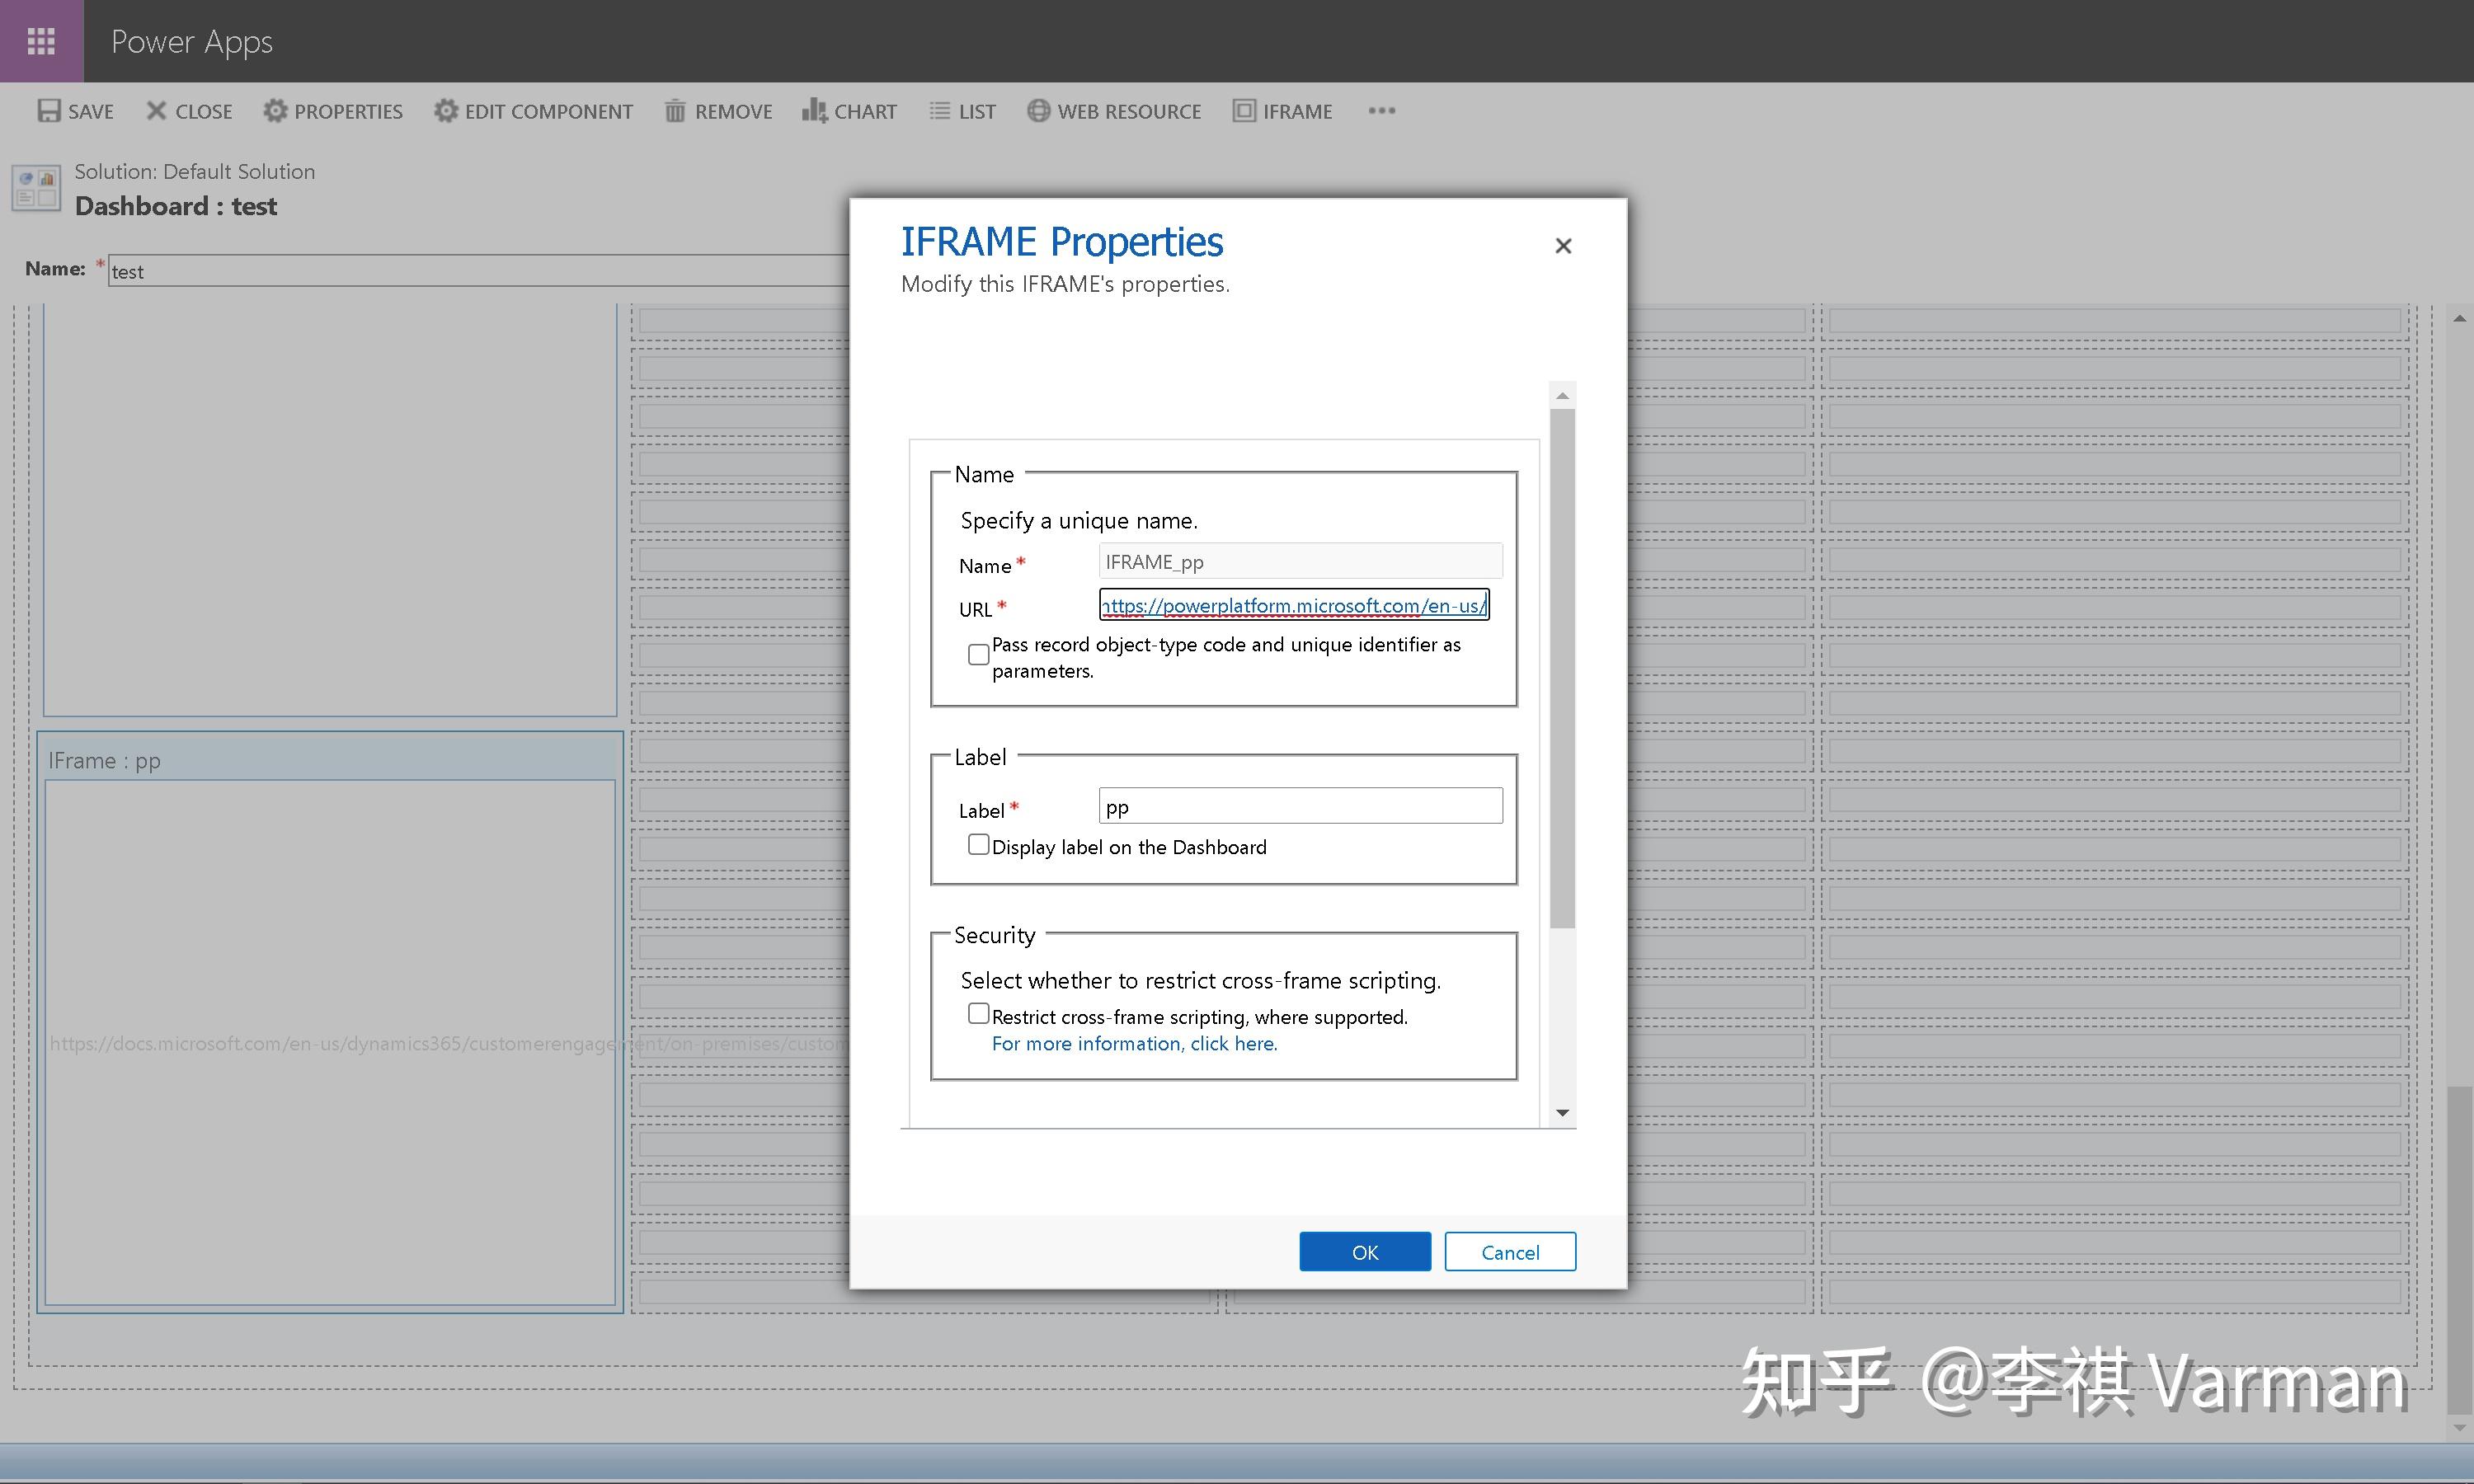Expand the toolbar more commands ellipsis
Image resolution: width=2474 pixels, height=1484 pixels.
tap(1381, 111)
